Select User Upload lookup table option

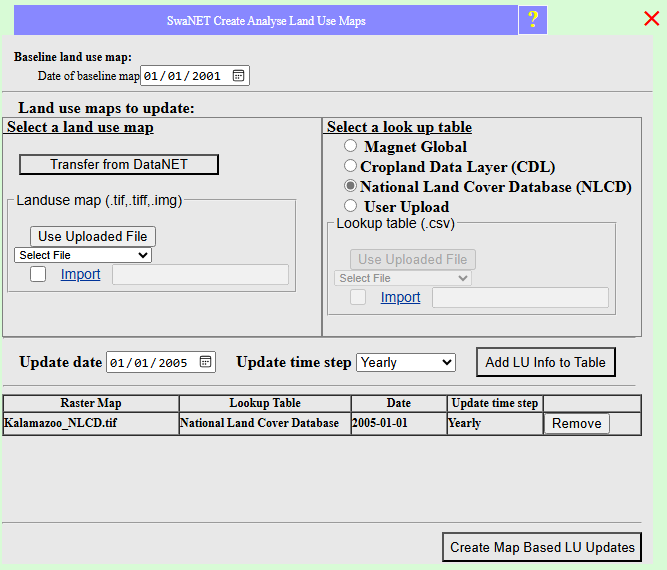point(350,206)
